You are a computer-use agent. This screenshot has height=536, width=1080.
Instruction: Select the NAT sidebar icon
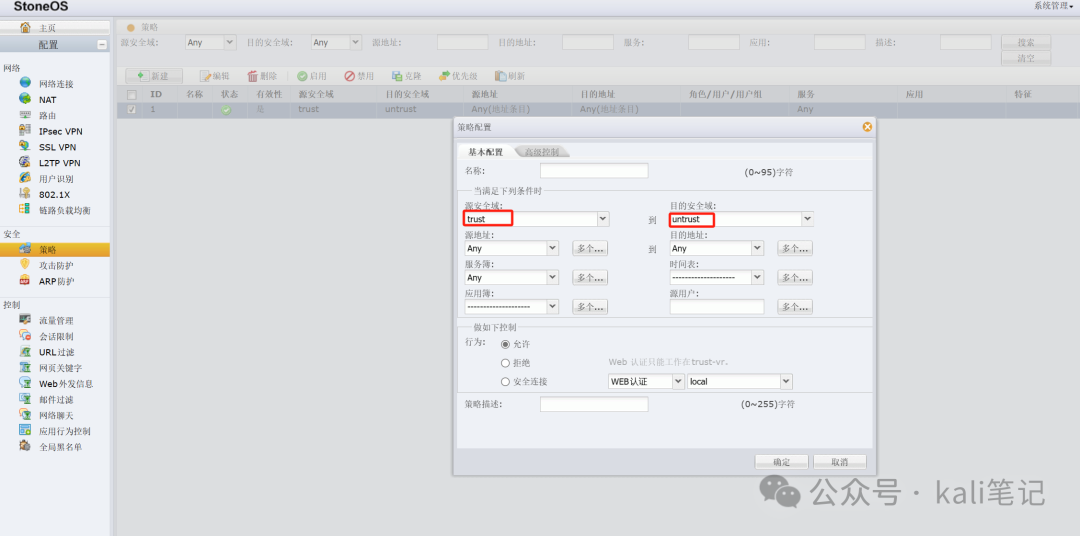[x=25, y=99]
